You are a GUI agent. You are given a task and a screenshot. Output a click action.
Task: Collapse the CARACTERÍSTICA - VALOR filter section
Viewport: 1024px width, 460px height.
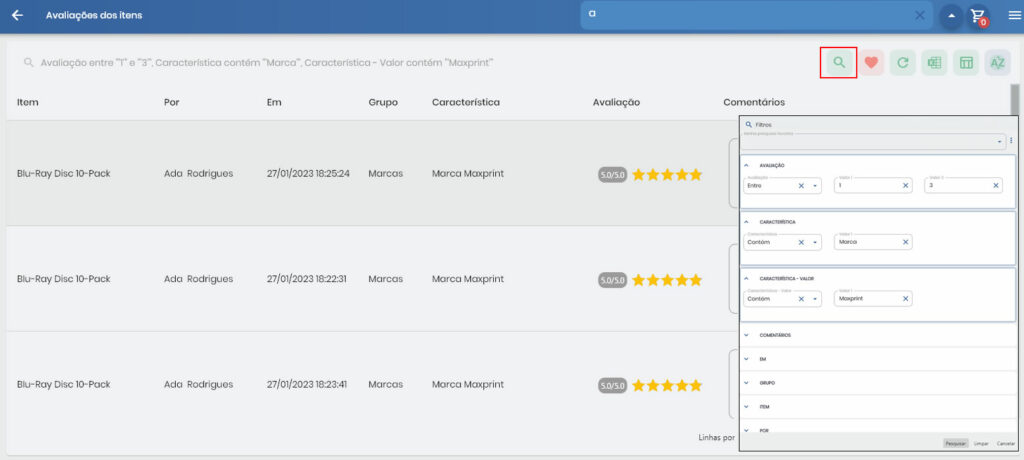[x=746, y=278]
